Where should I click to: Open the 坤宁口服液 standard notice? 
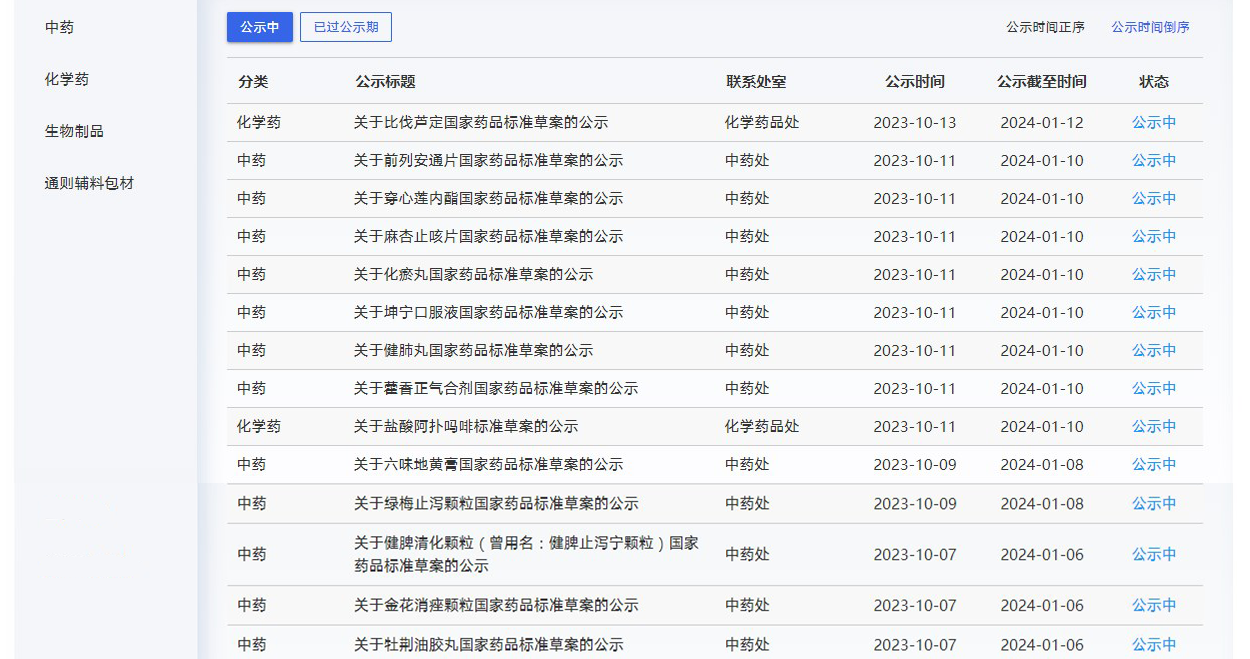click(x=487, y=313)
